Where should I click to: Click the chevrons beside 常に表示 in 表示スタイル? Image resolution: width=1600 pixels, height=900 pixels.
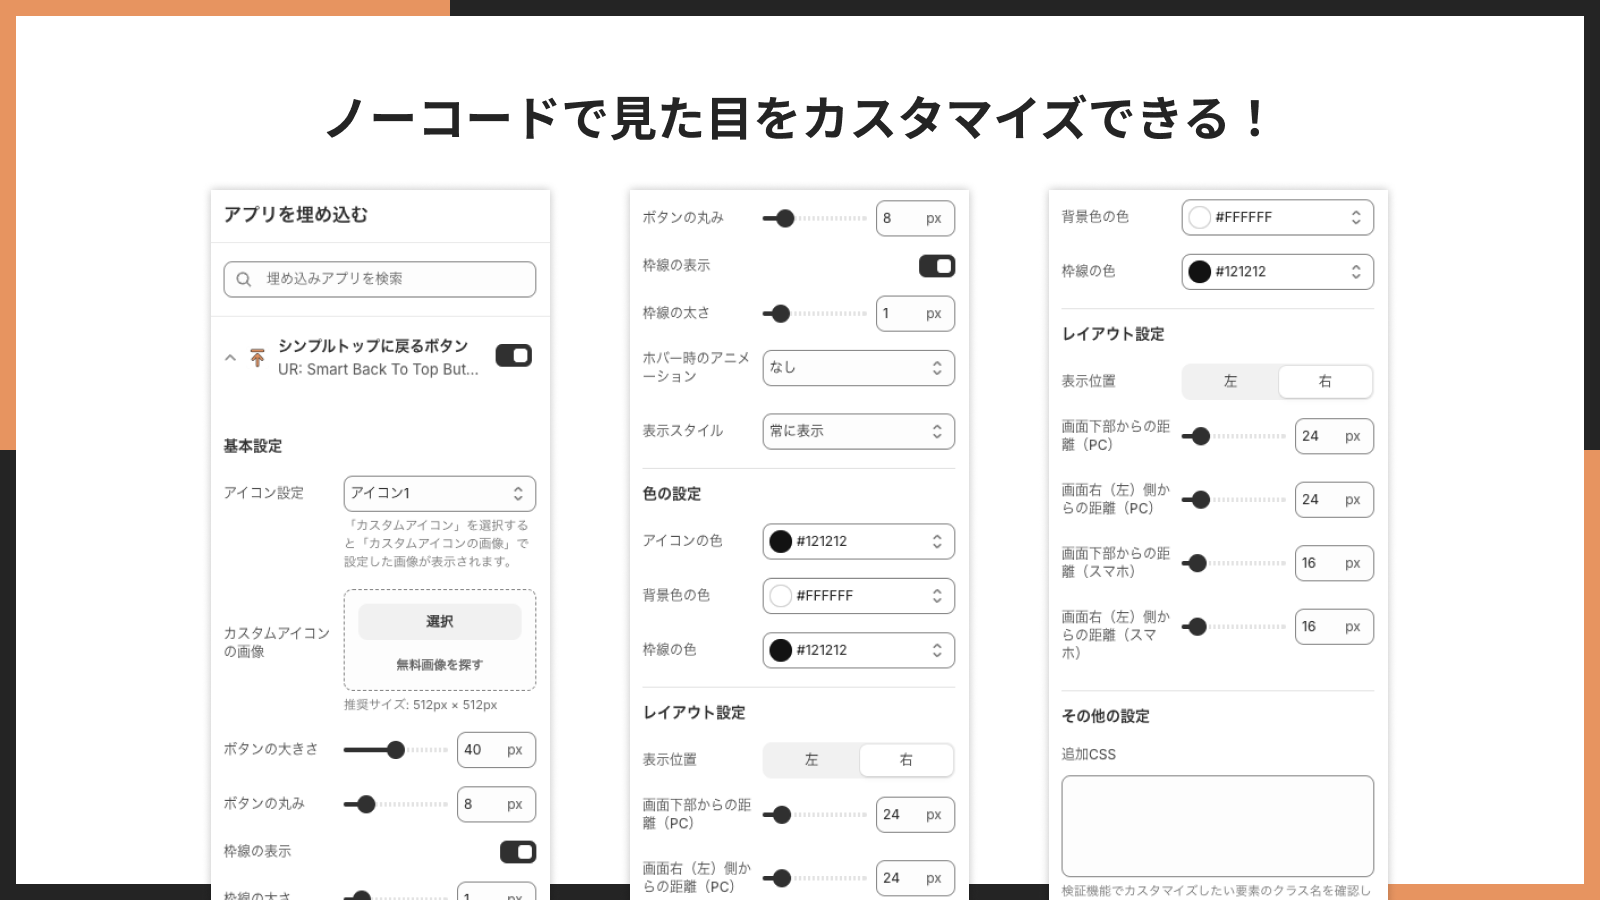click(937, 431)
